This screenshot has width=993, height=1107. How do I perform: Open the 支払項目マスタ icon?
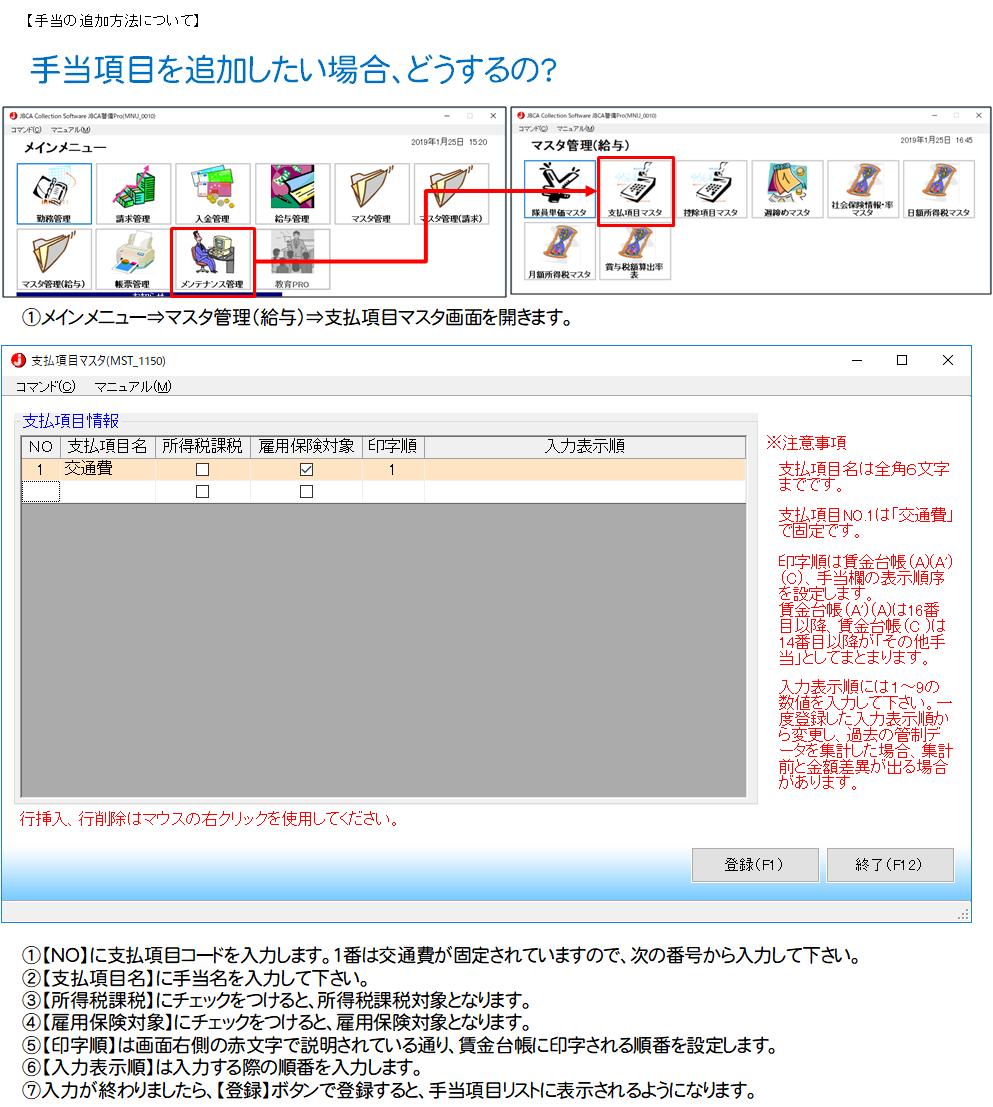coord(635,190)
